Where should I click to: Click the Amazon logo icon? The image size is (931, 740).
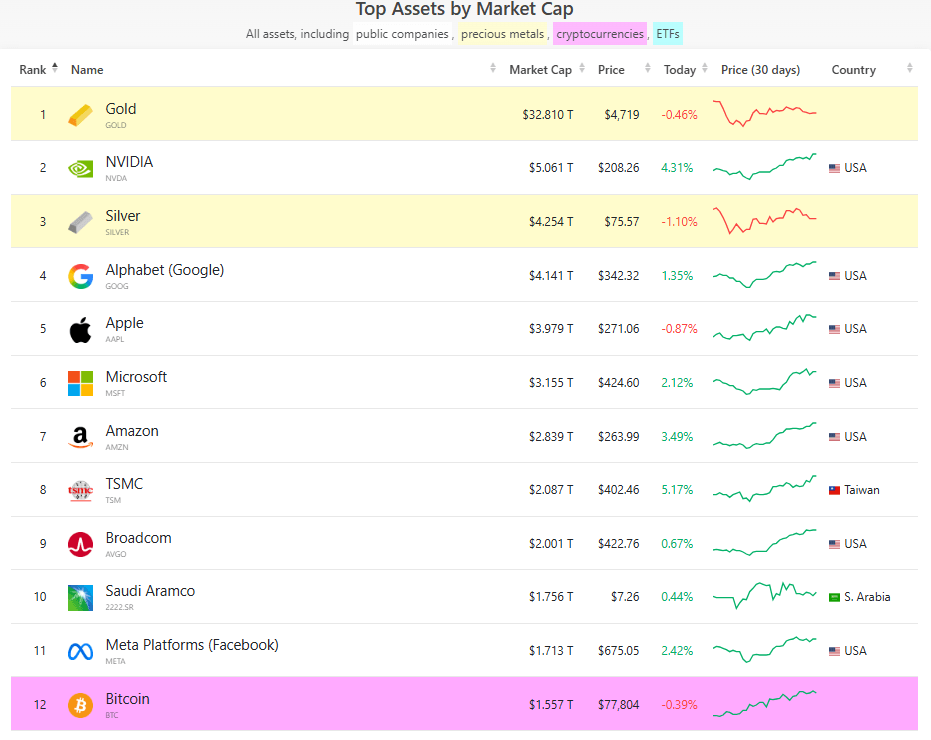tap(80, 437)
